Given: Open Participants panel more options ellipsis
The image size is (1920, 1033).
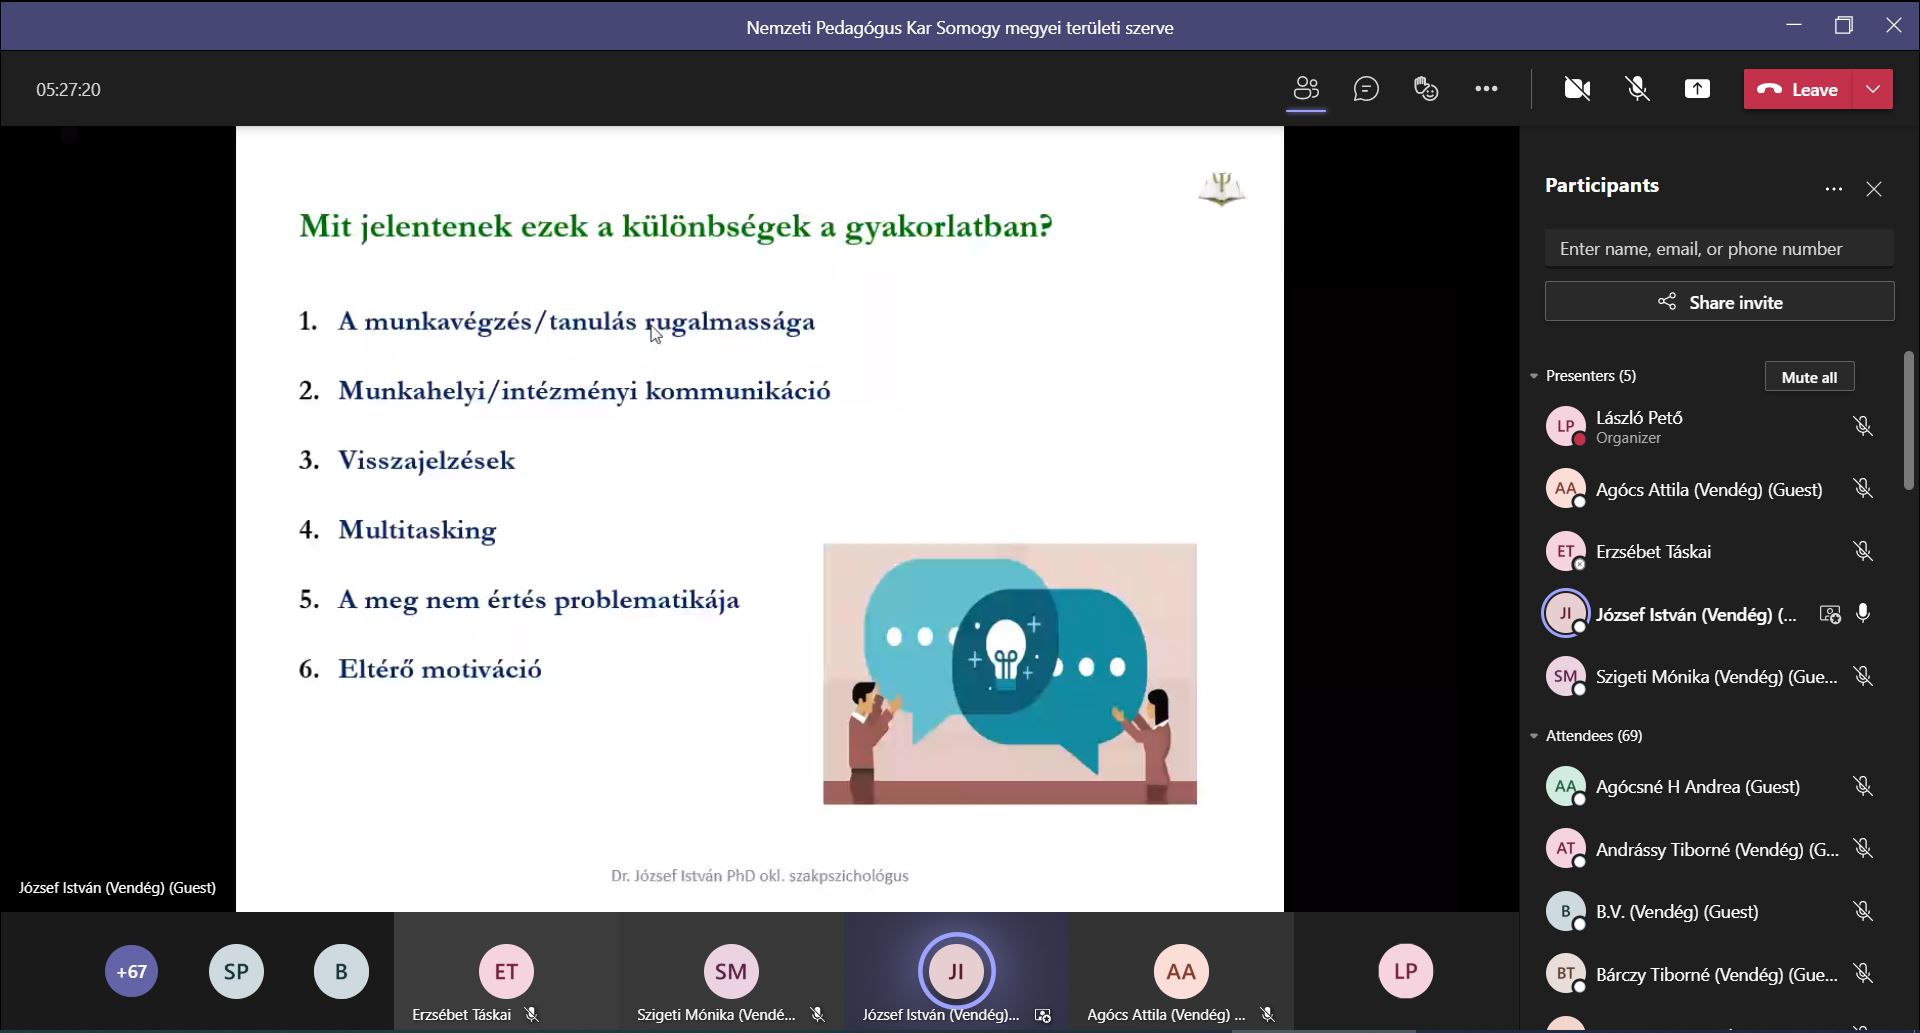Looking at the screenshot, I should tap(1833, 189).
